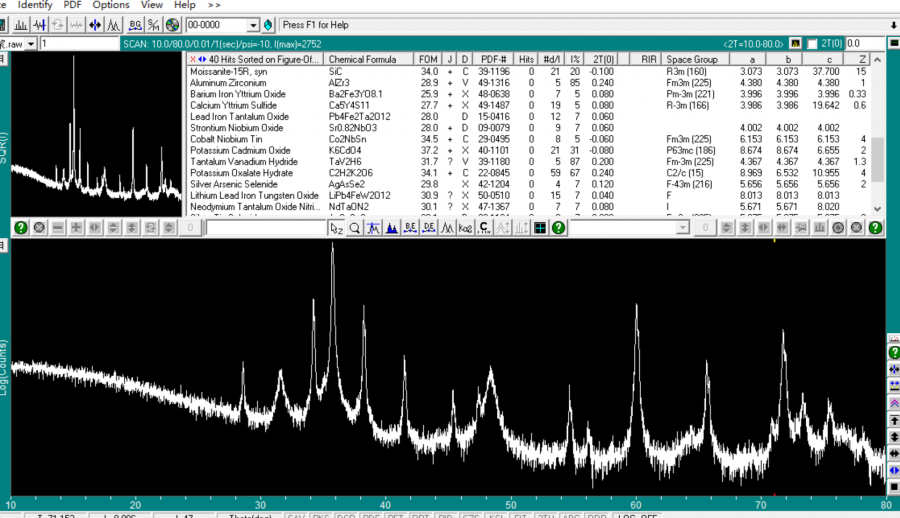900x518 pixels.
Task: Click the red X in hit list header
Action: 193,60
